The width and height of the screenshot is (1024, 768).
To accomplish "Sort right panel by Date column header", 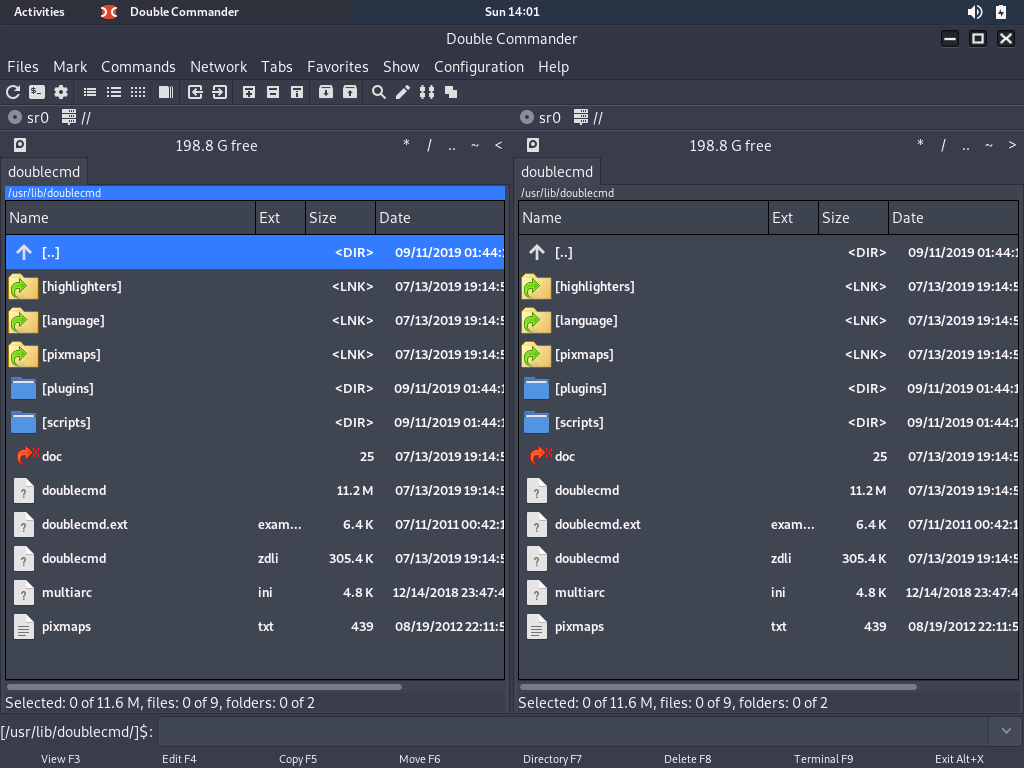I will click(x=953, y=217).
